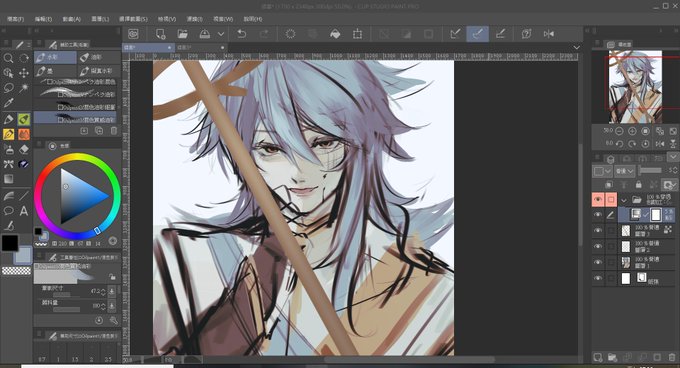
Task: Toggle snap to ruler in command bar
Action: 455,34
